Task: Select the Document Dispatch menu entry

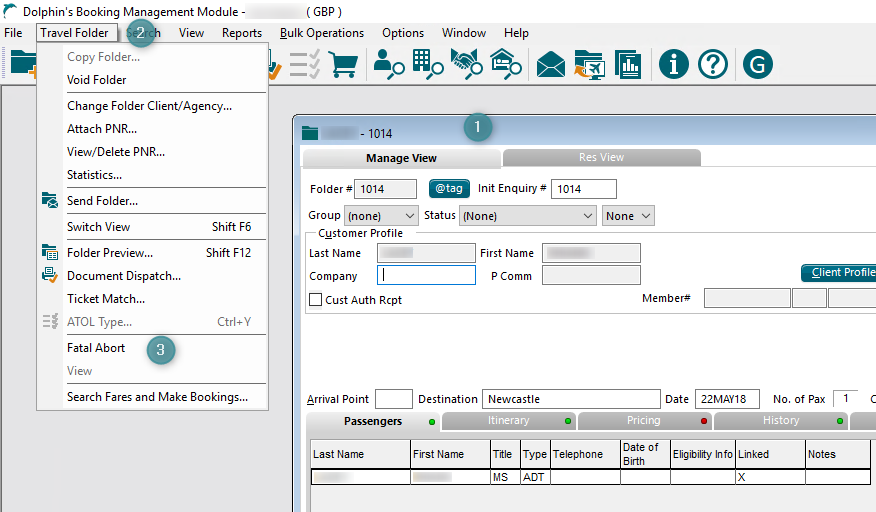Action: point(152,276)
